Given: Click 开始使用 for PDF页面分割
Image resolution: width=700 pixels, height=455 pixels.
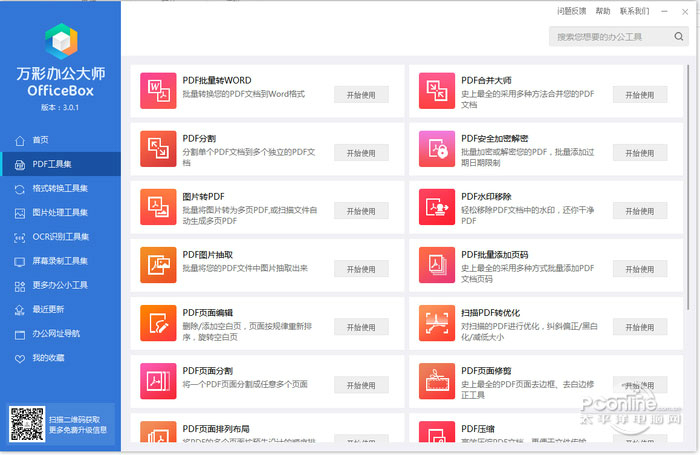Looking at the screenshot, I should (361, 385).
